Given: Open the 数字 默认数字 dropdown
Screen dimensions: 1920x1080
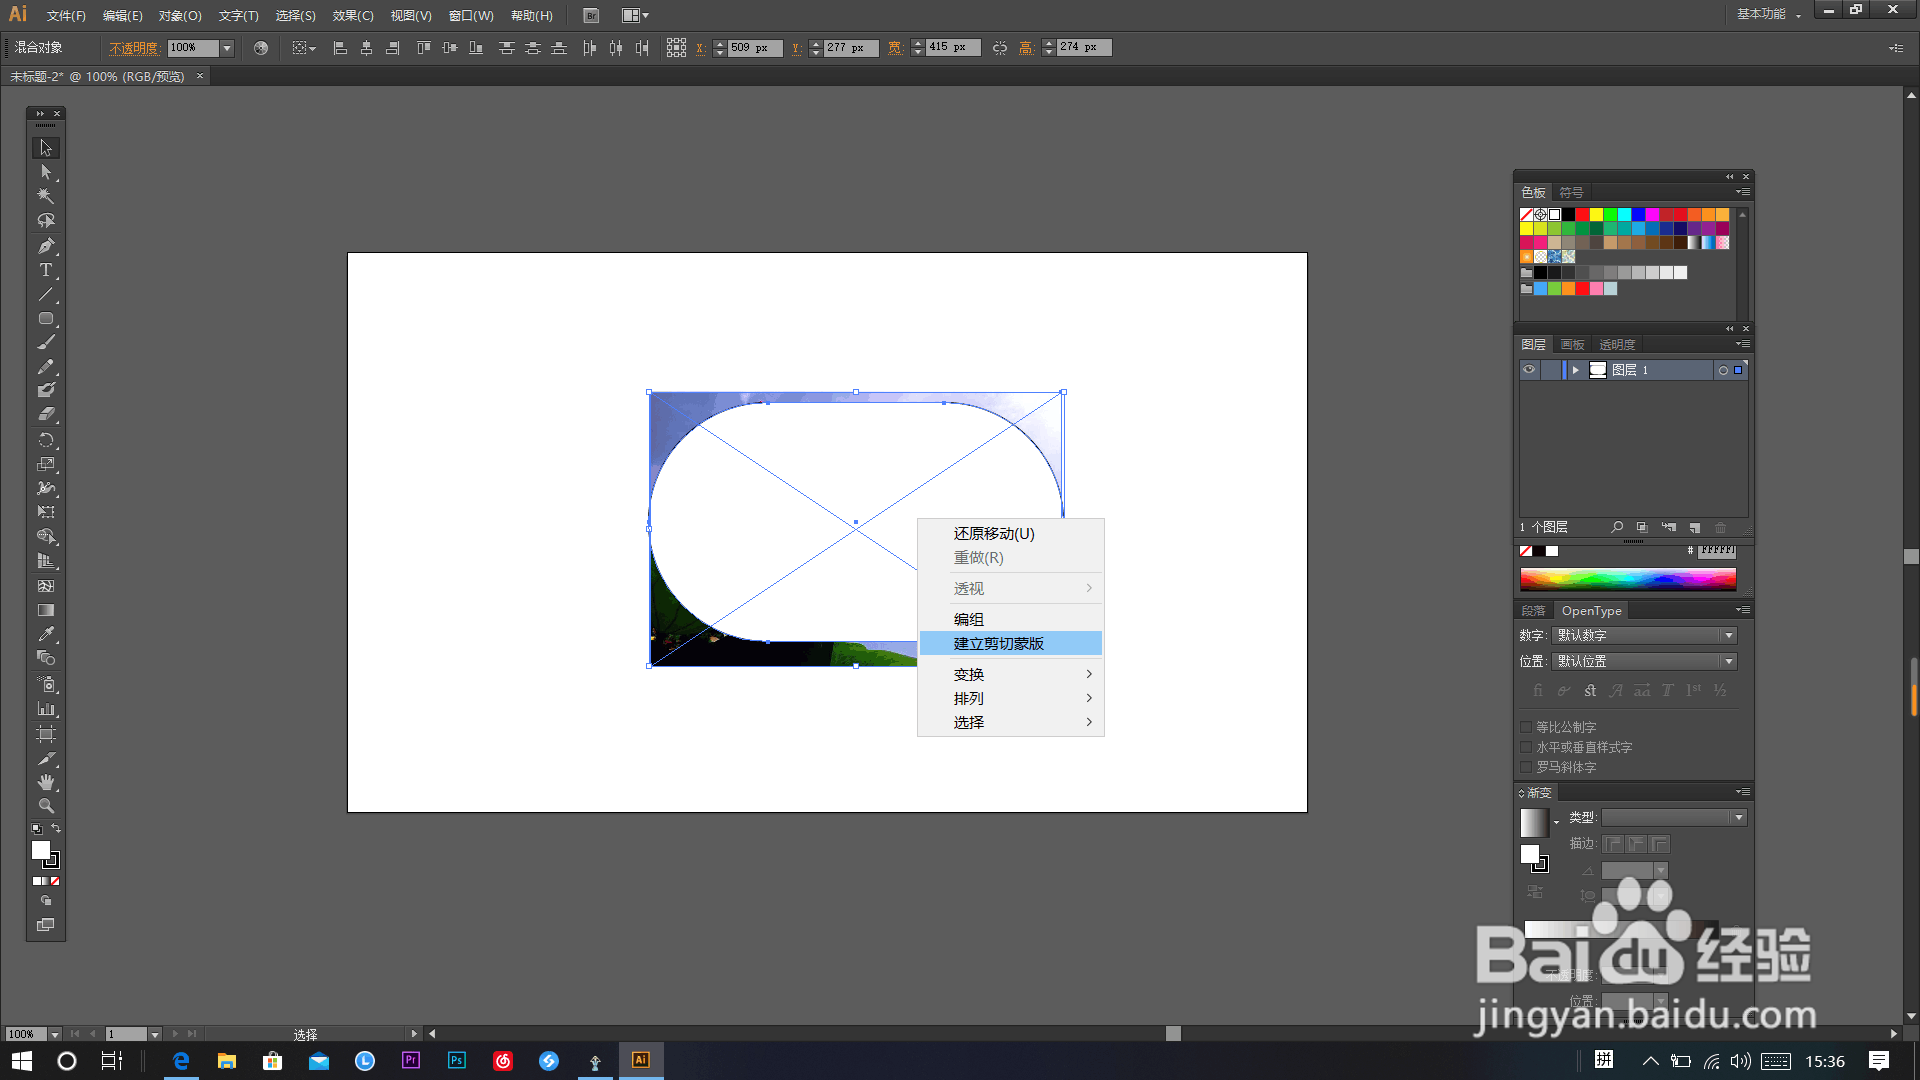Looking at the screenshot, I should tap(1728, 636).
